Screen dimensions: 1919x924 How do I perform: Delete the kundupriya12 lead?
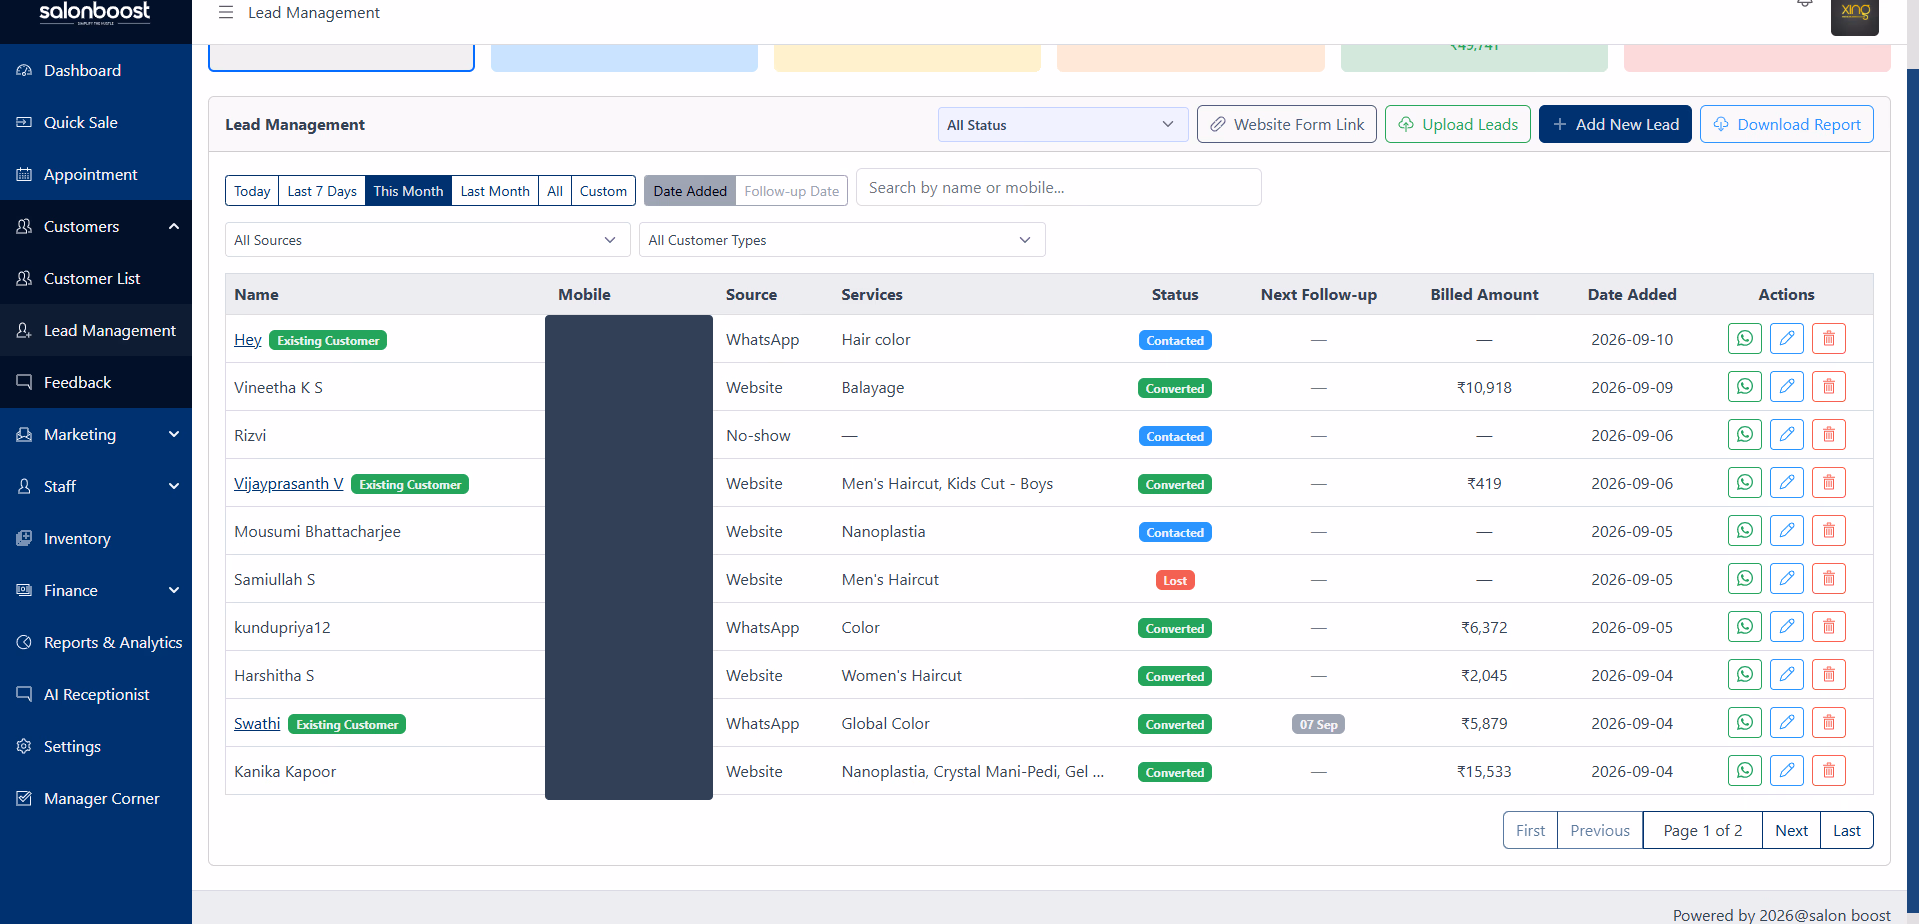click(x=1828, y=627)
